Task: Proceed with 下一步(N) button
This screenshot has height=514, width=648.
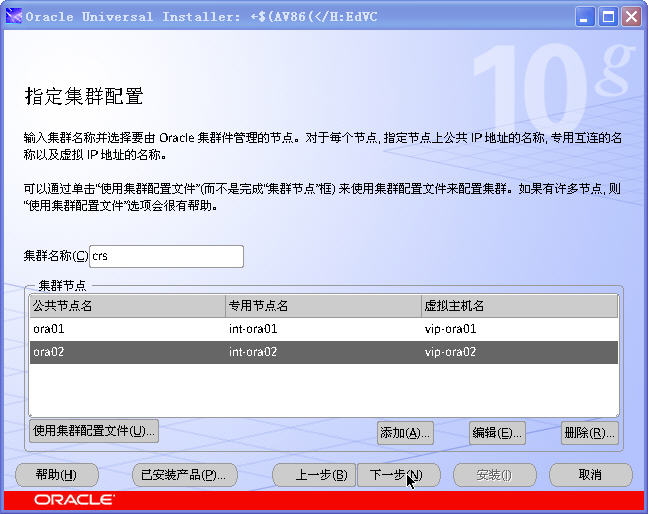Action: pyautogui.click(x=398, y=475)
